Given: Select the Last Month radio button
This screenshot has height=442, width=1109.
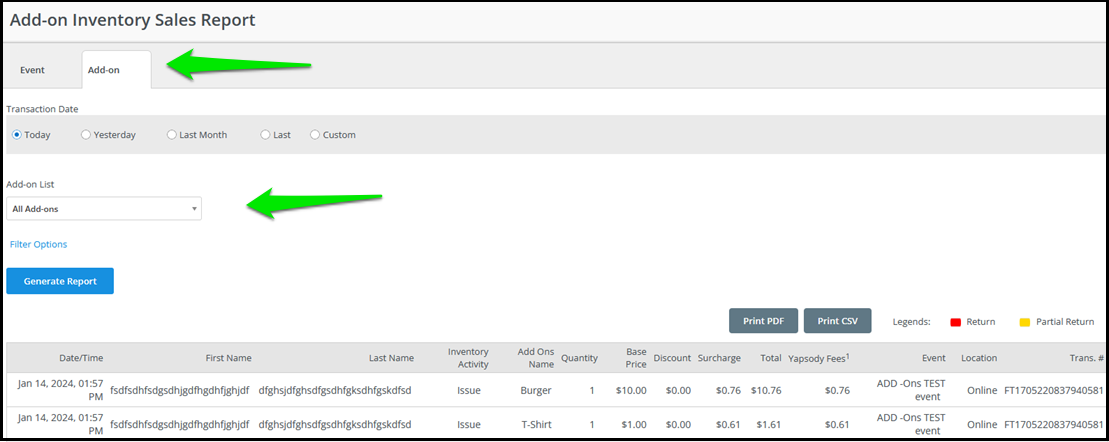Looking at the screenshot, I should (171, 134).
